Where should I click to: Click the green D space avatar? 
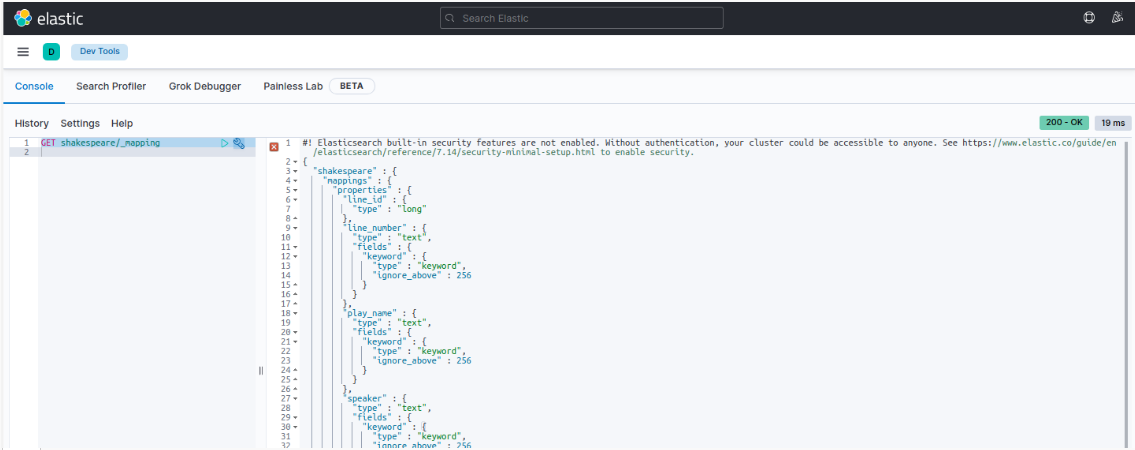pyautogui.click(x=51, y=52)
